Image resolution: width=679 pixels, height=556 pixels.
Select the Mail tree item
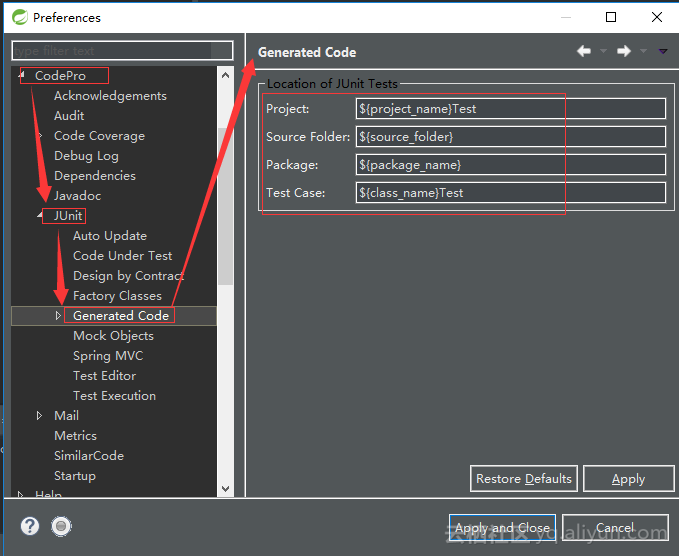pos(66,416)
